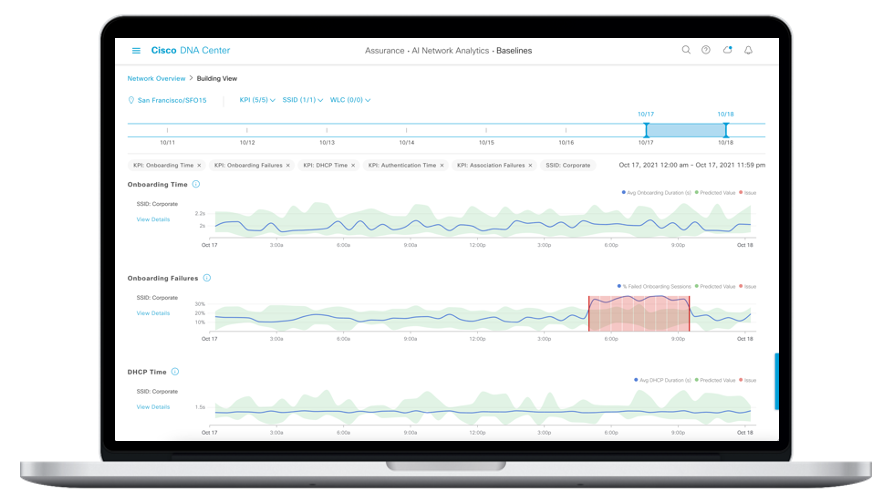Screen dimensions: 885x496
Task: Open the hamburger navigation menu
Action: click(x=136, y=51)
